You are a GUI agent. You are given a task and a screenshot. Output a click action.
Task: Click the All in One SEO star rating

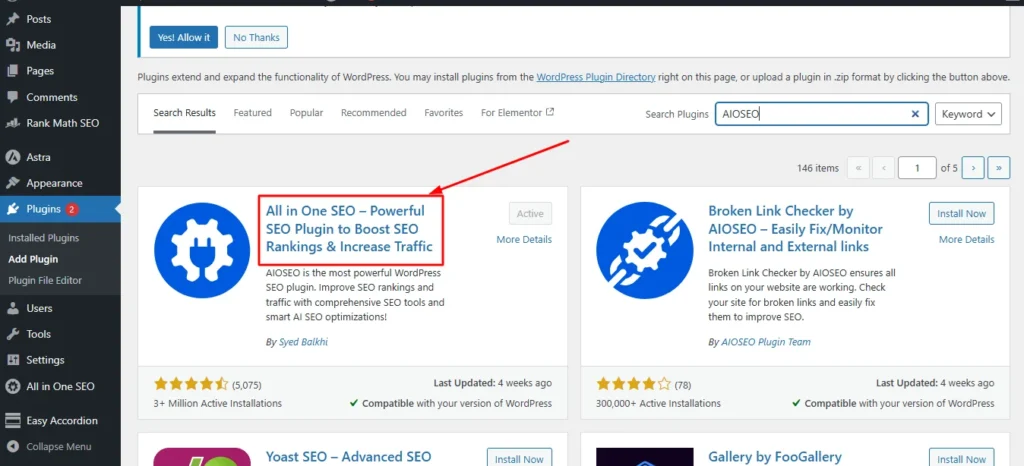[191, 383]
